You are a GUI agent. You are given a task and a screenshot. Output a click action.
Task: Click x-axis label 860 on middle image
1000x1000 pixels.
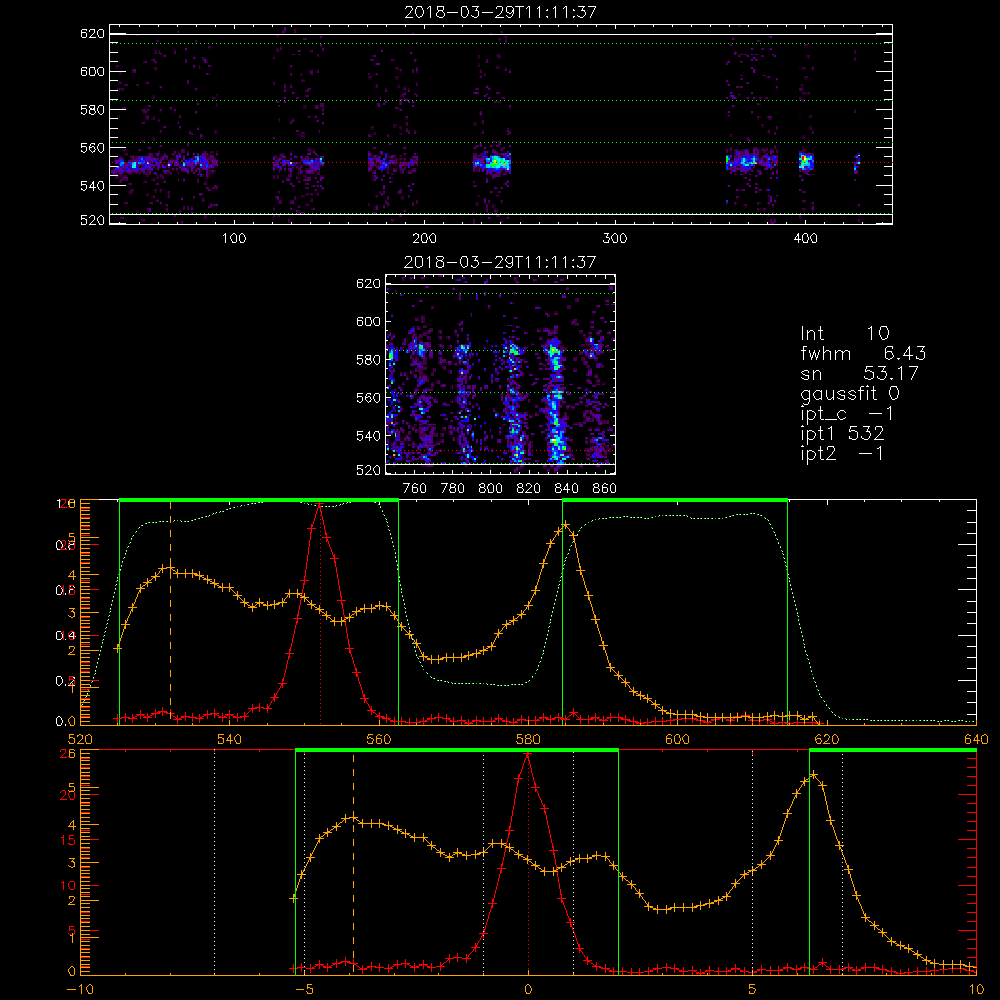(605, 489)
